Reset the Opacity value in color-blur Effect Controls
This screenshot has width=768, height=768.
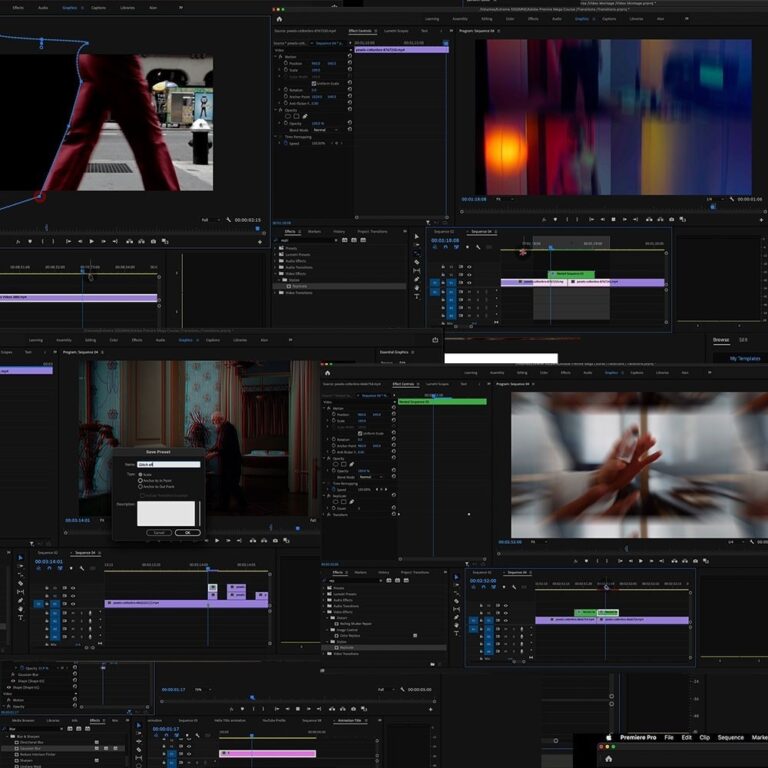click(350, 123)
